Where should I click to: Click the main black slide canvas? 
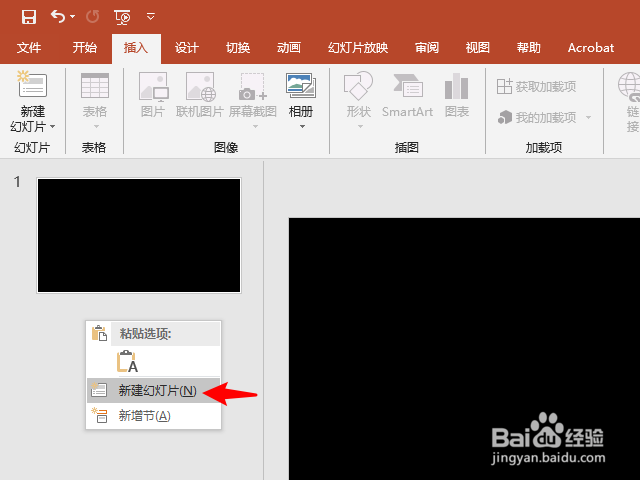(x=464, y=349)
